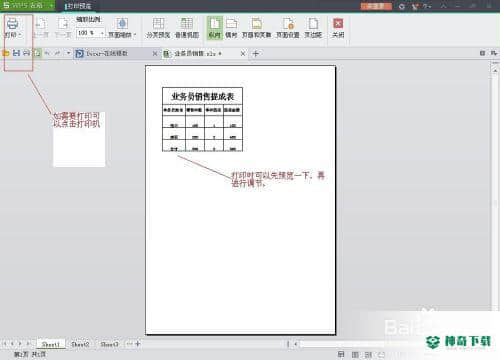Close print preview with red 关闭 icon
This screenshot has height=360, width=500.
(338, 28)
